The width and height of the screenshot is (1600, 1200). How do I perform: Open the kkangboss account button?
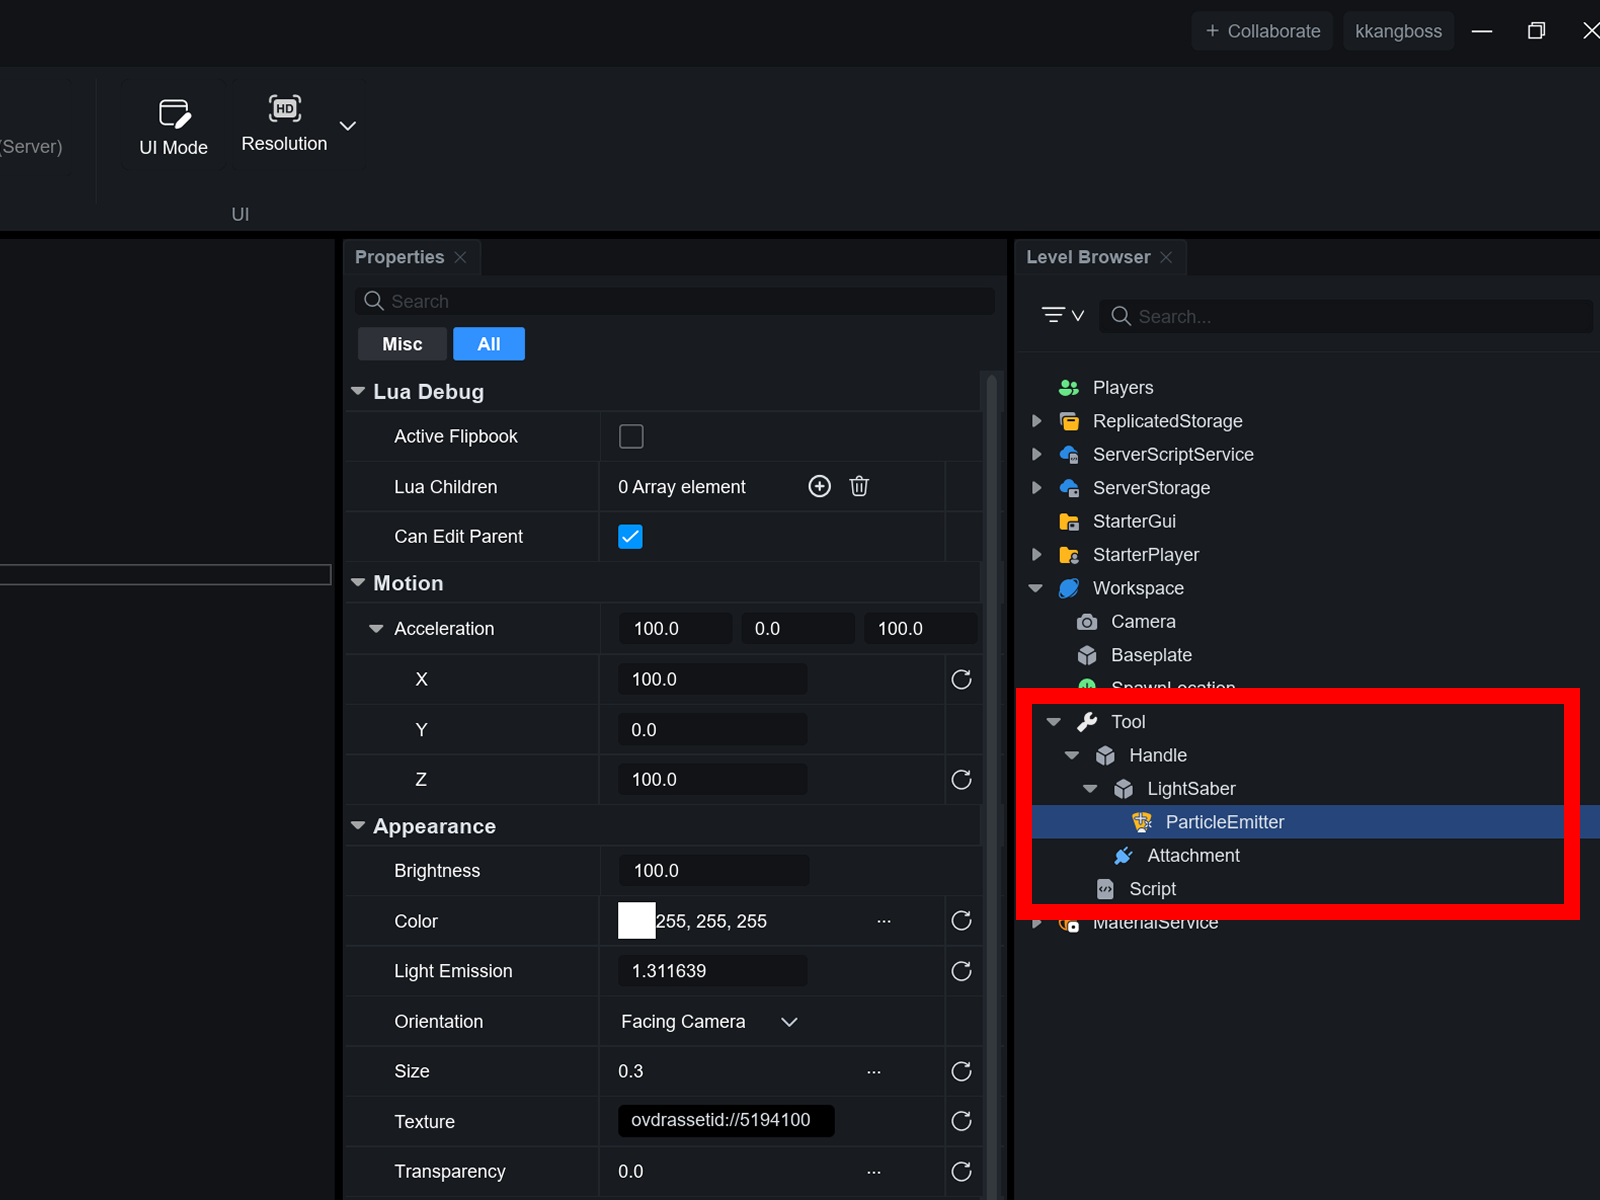pyautogui.click(x=1398, y=31)
